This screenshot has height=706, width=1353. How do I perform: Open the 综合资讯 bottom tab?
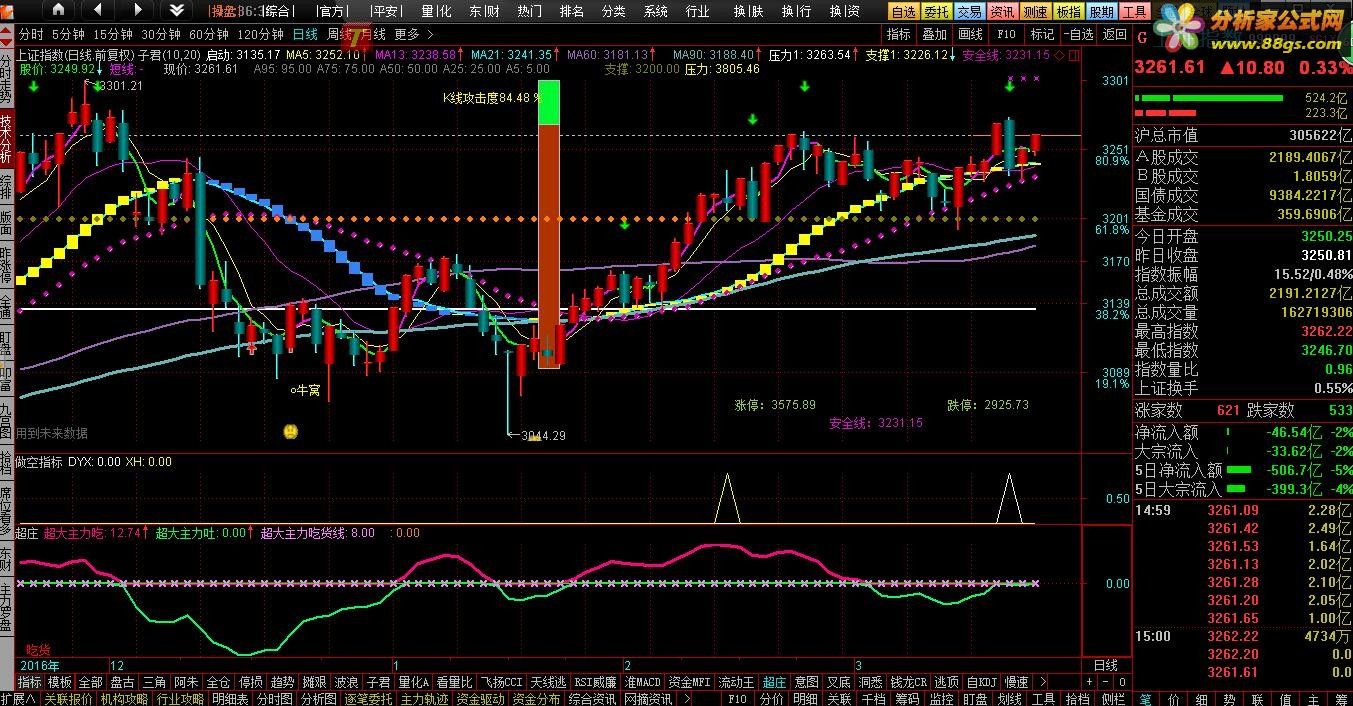pyautogui.click(x=592, y=699)
